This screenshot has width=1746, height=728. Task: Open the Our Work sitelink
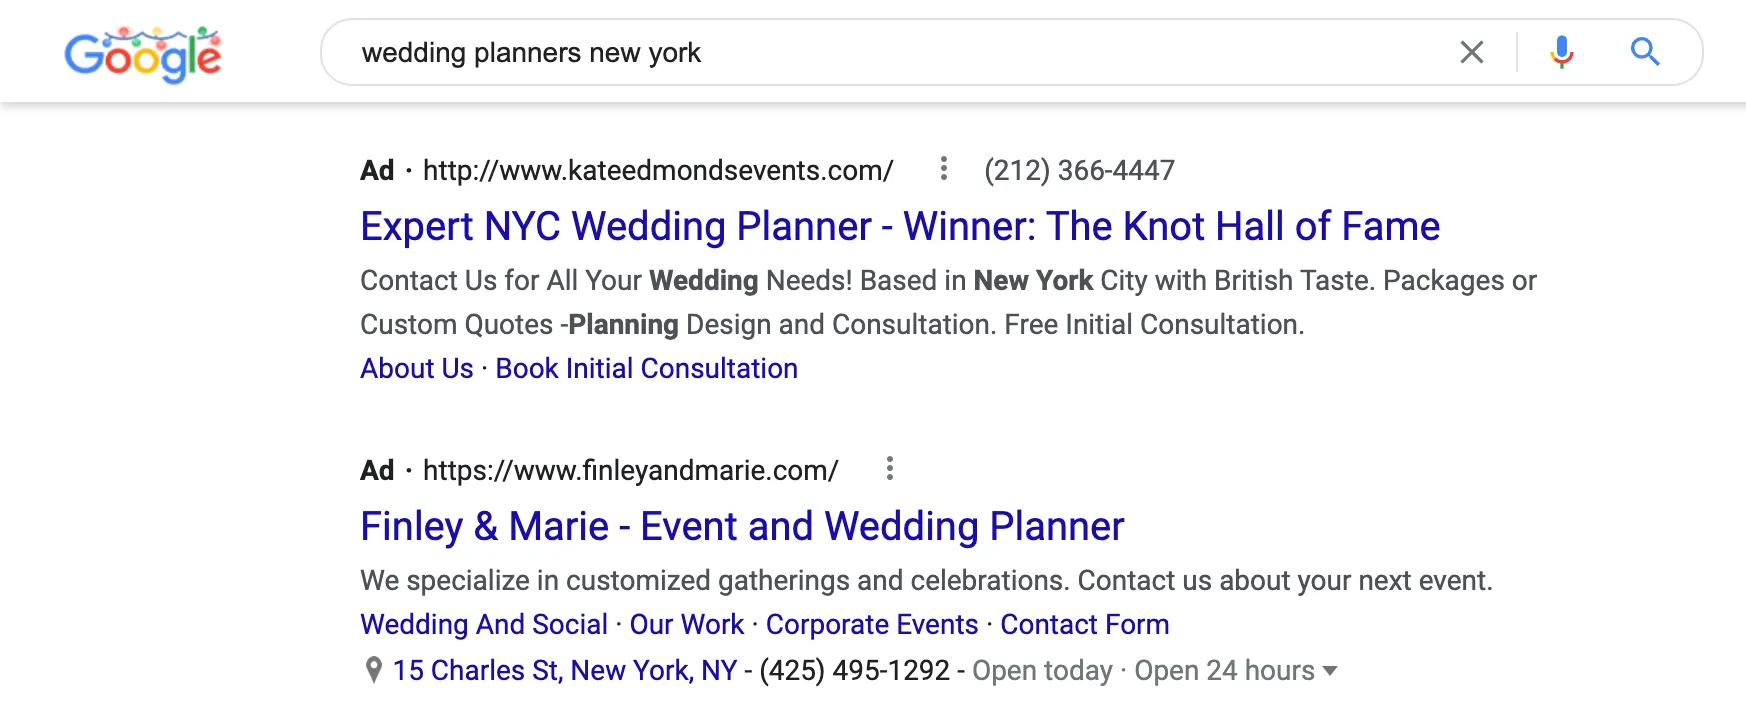click(687, 625)
